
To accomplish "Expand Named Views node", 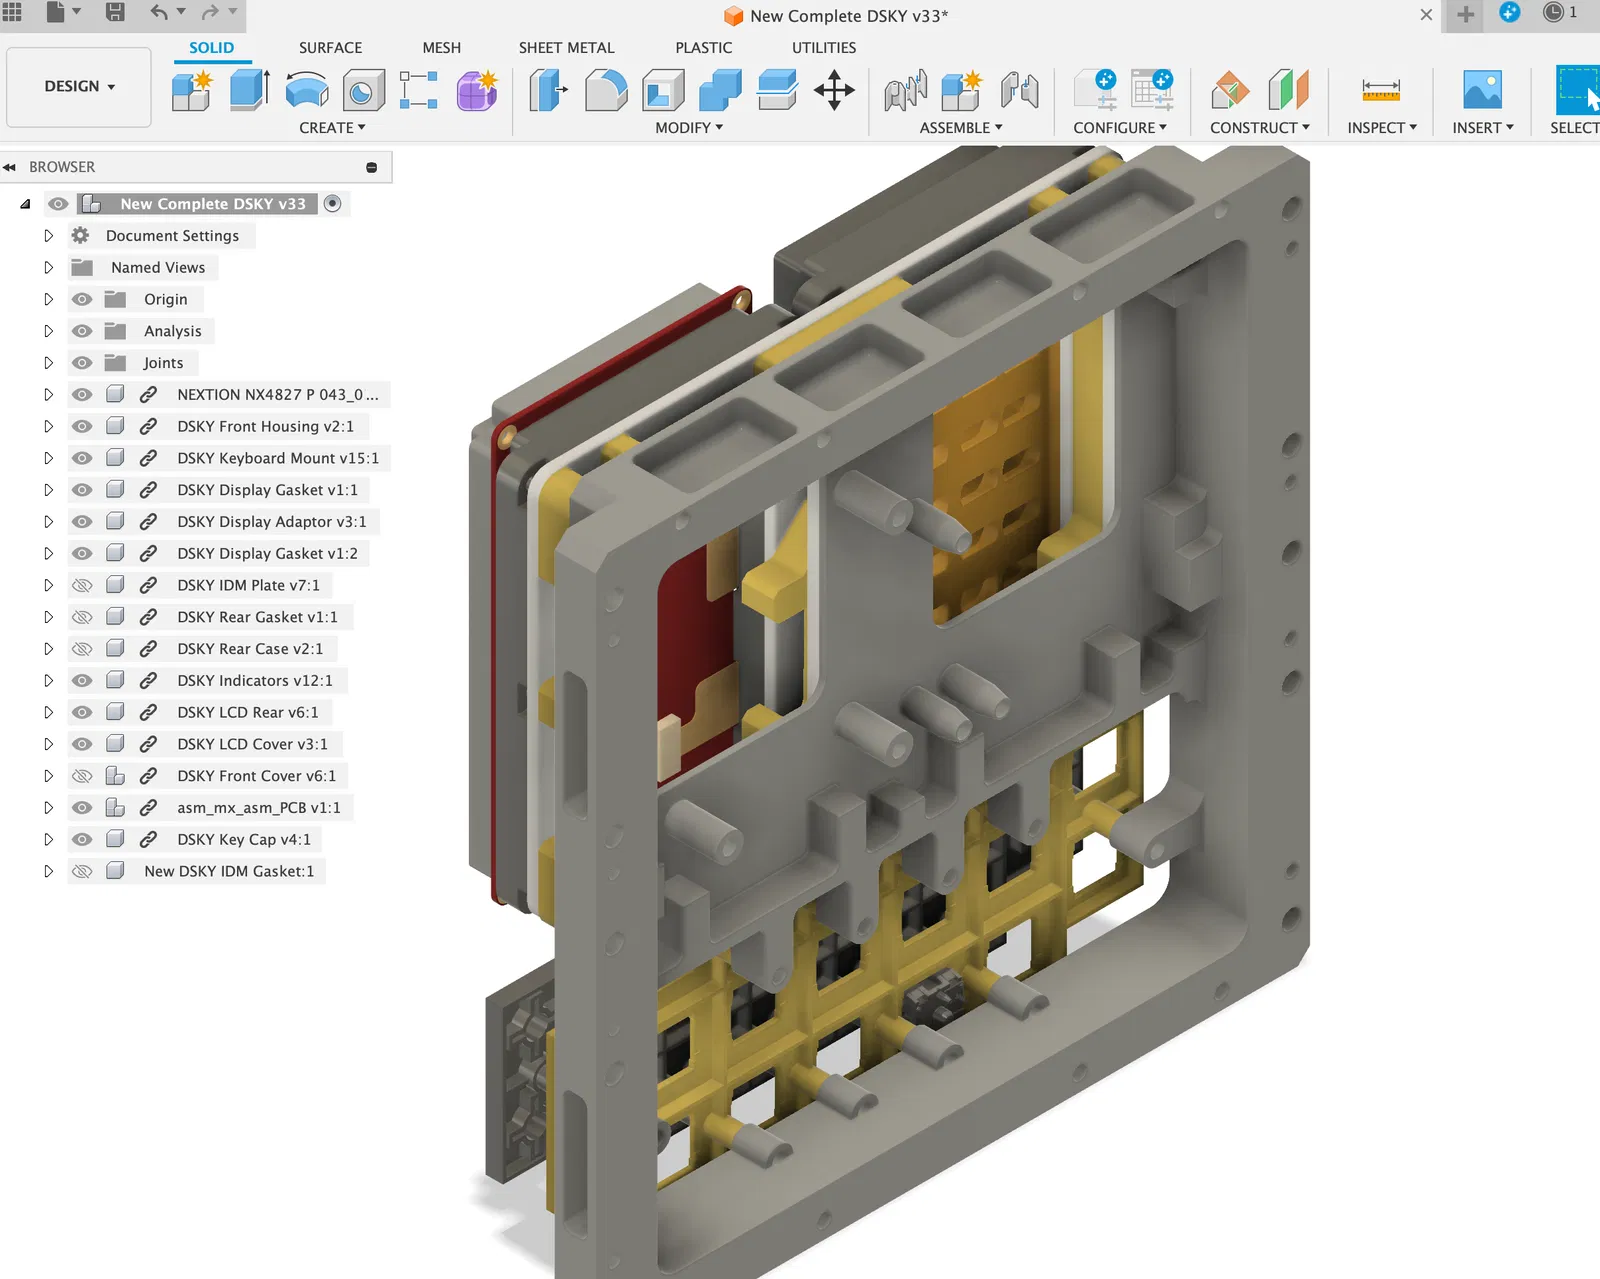I will [x=48, y=268].
